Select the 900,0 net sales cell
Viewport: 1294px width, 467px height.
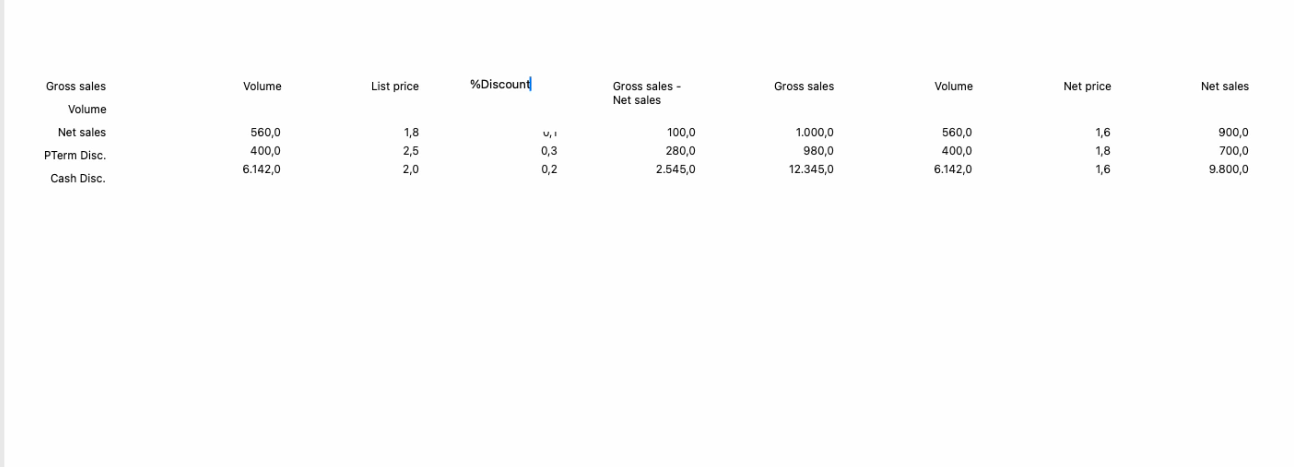[1234, 132]
